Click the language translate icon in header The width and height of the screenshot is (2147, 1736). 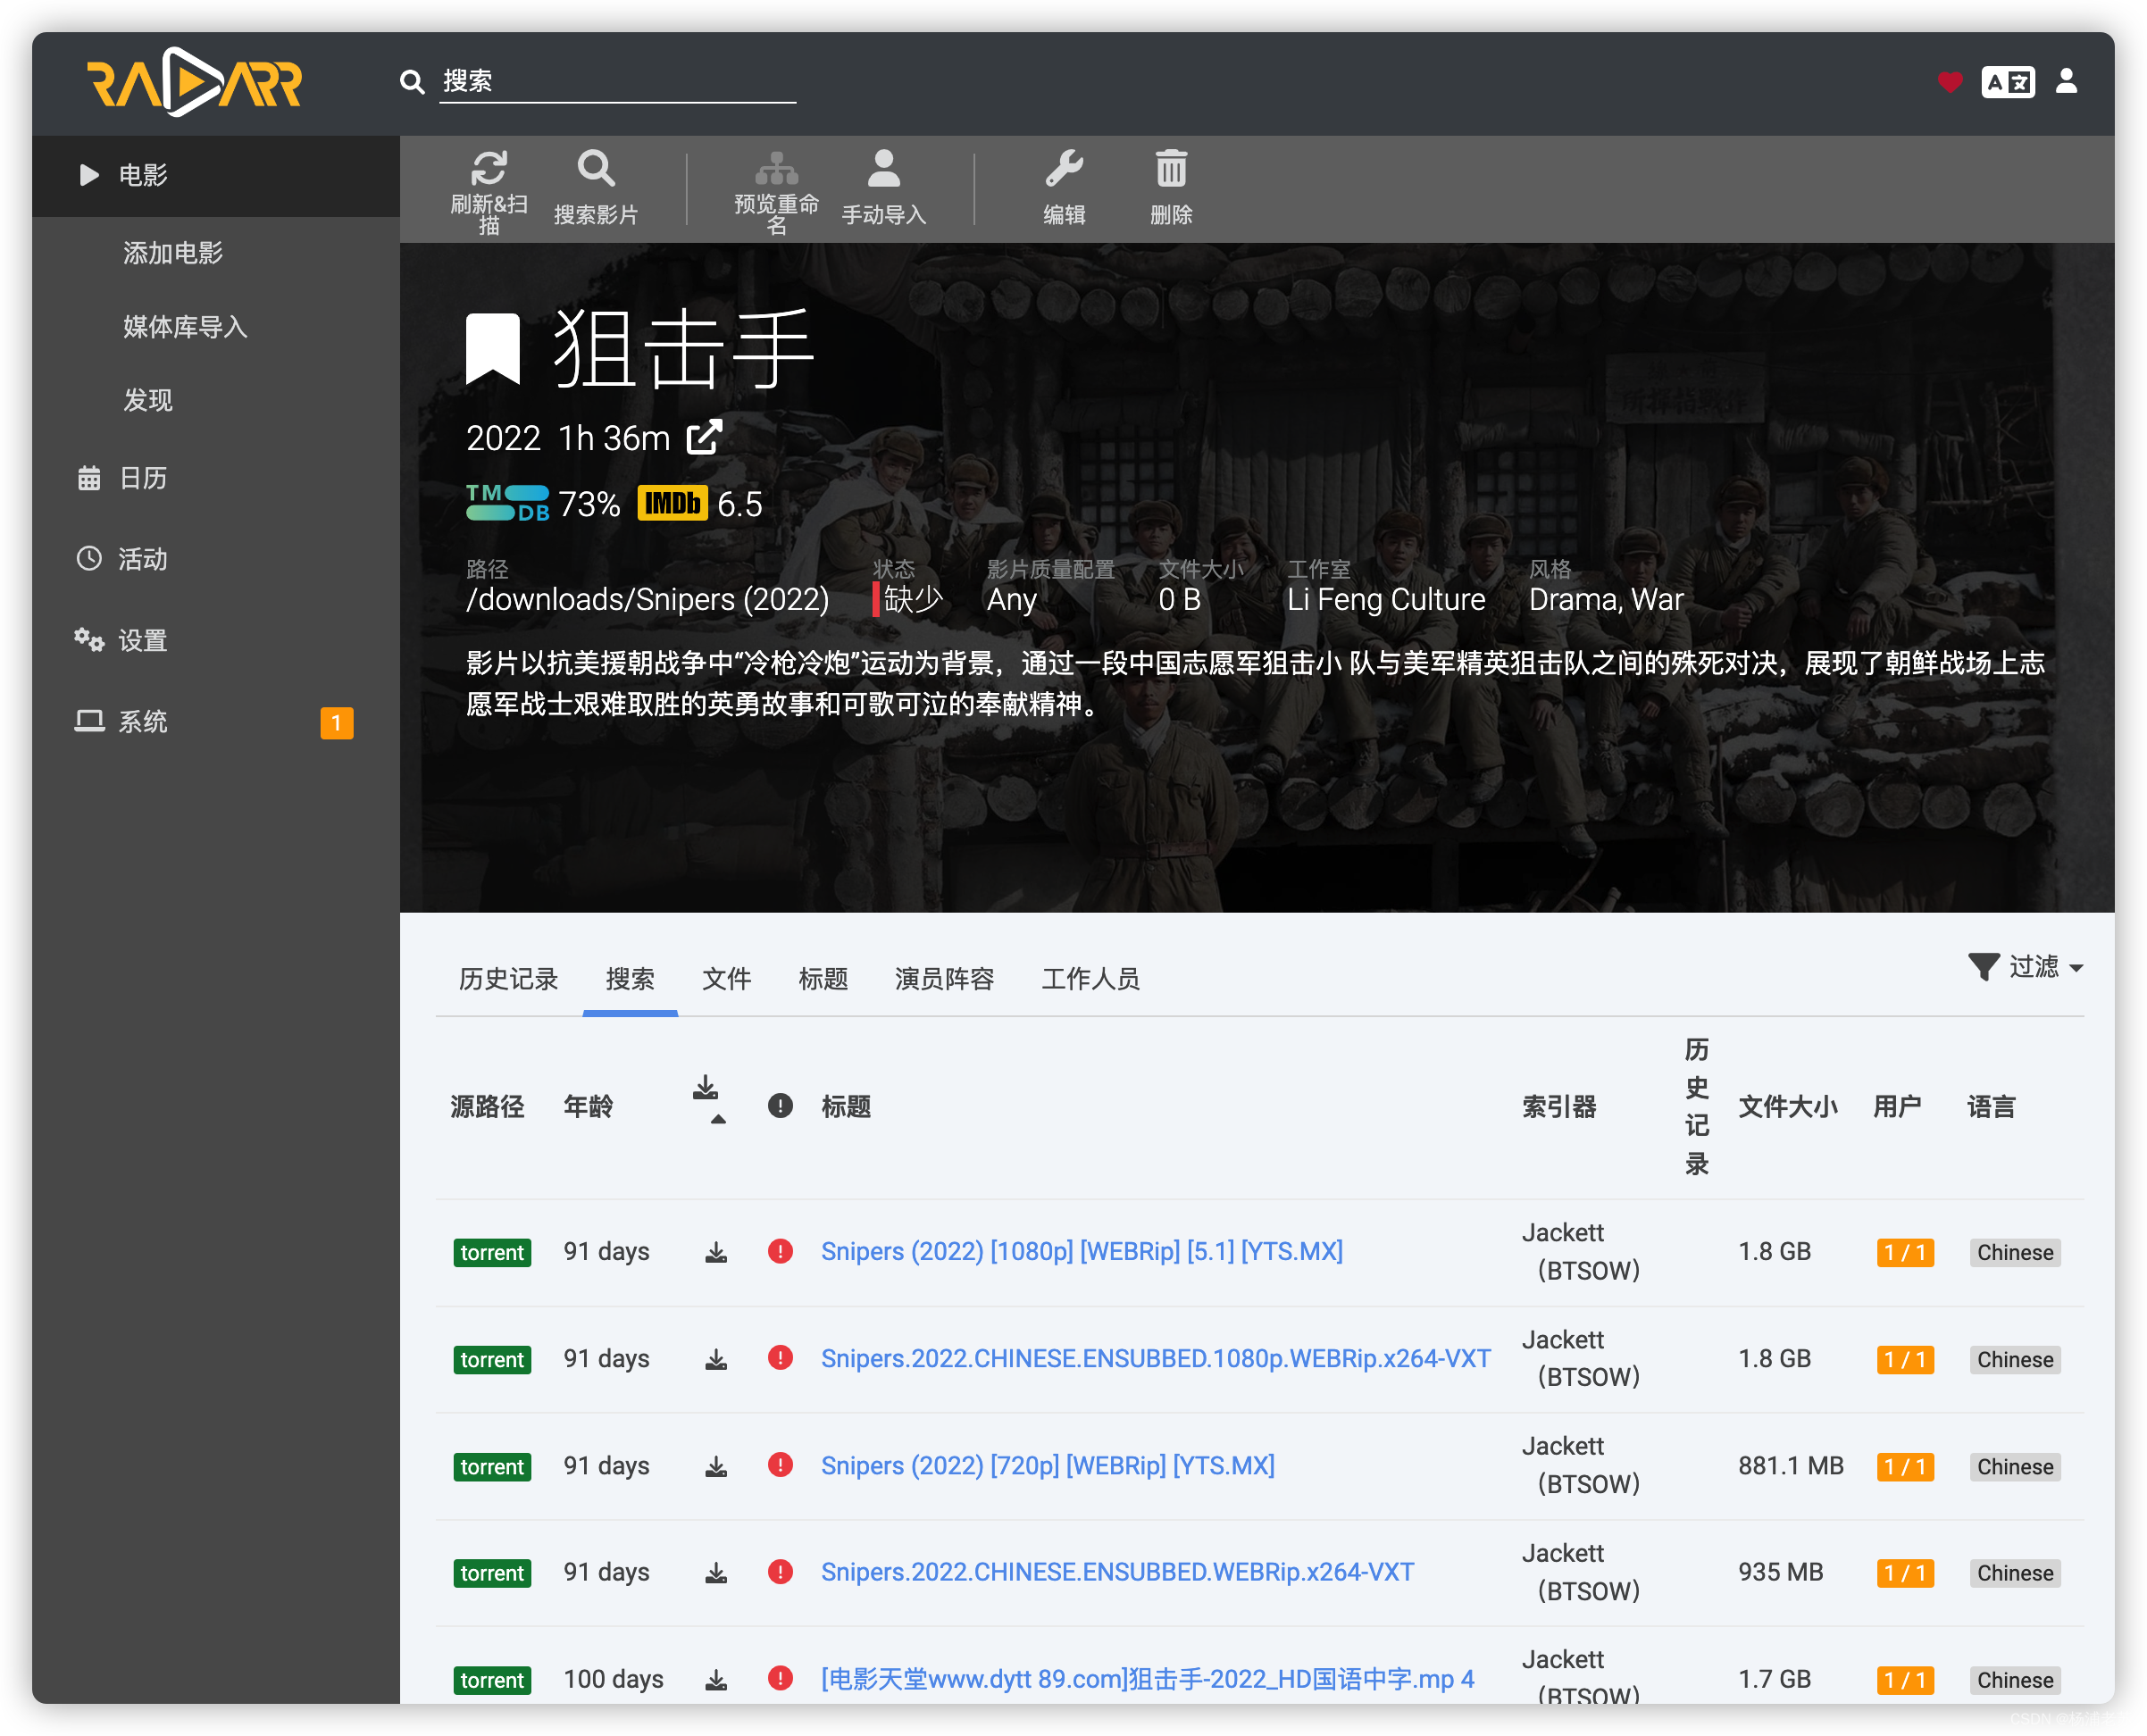click(x=2007, y=82)
